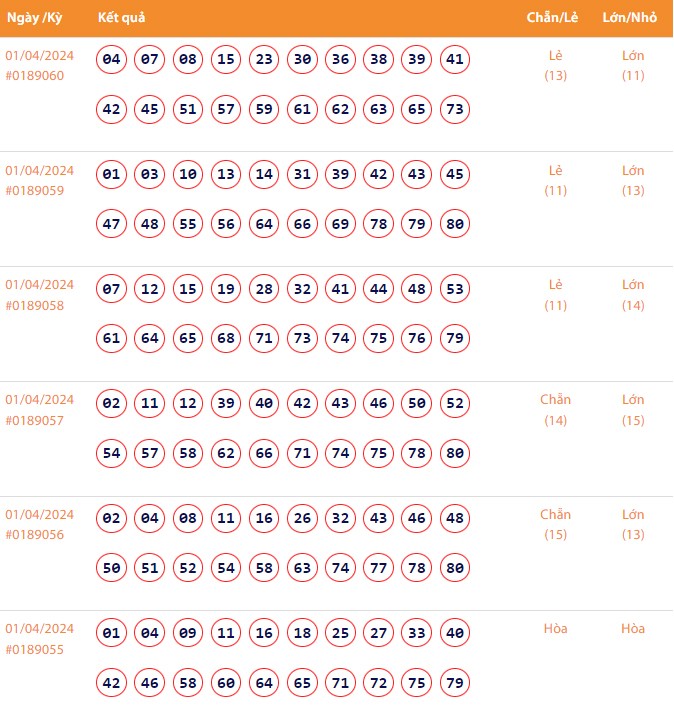Screen dimensions: 674x709
Task: Click the "Kết quả" column header
Action: pos(123,18)
